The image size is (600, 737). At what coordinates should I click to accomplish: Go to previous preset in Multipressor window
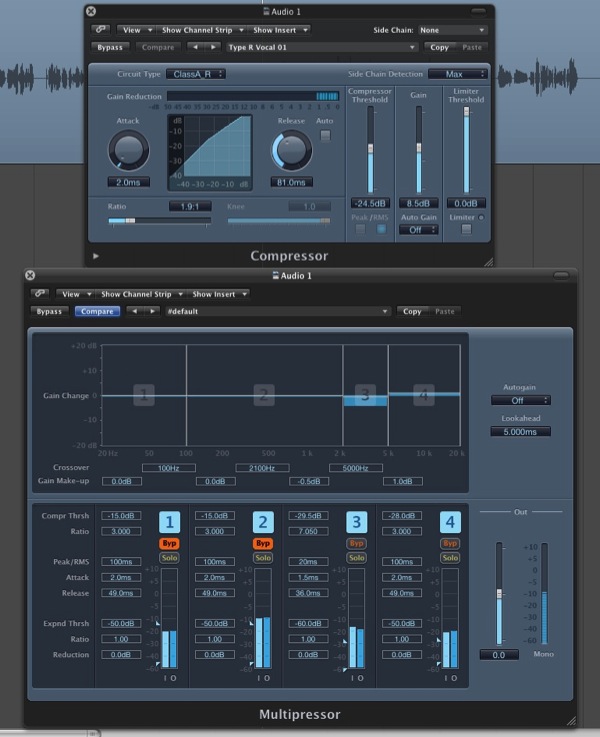(134, 311)
